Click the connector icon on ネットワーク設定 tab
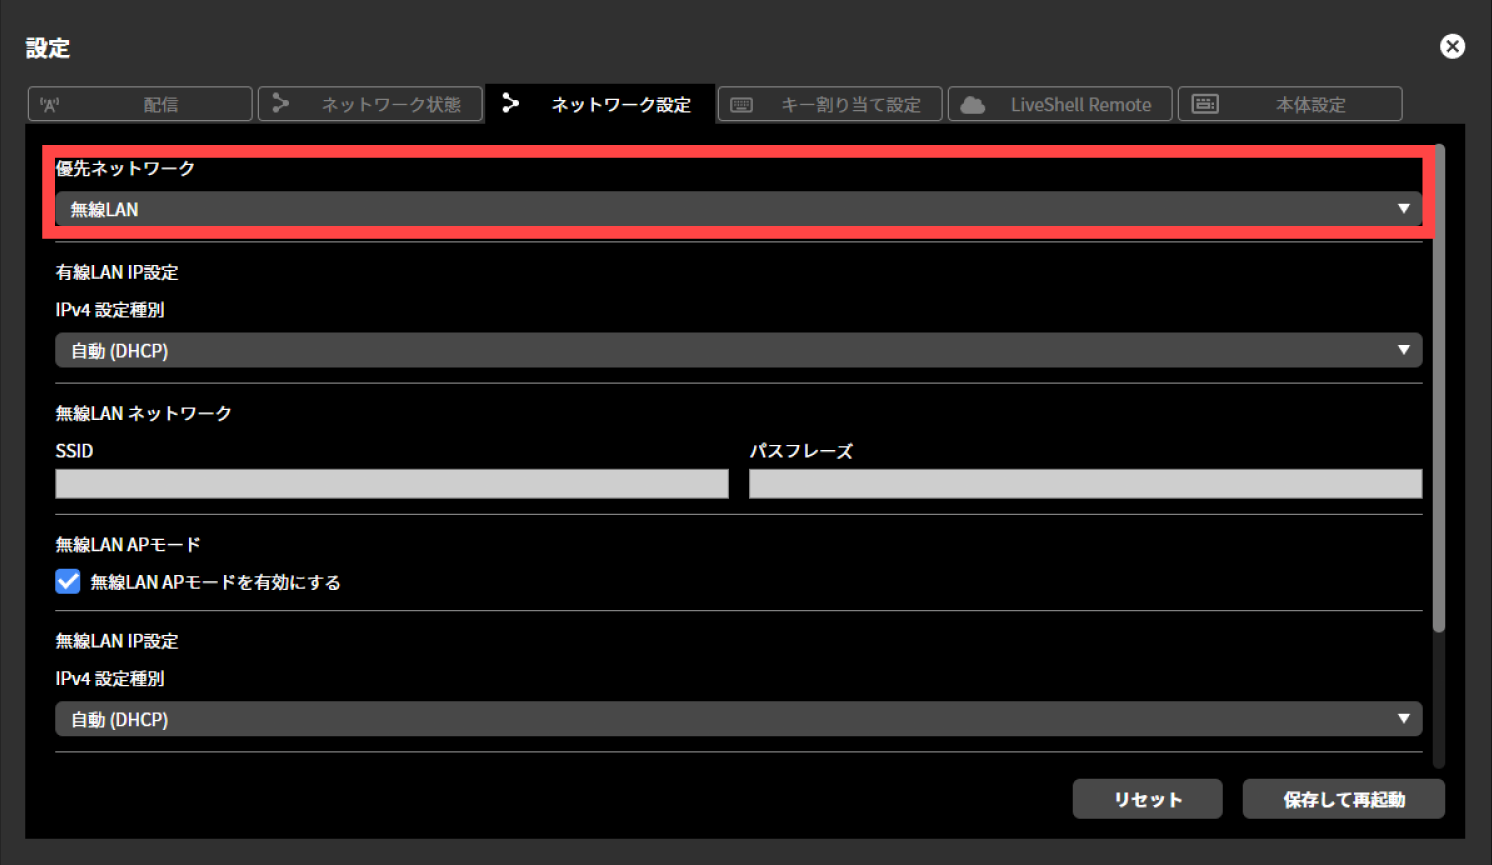This screenshot has height=865, width=1492. pos(511,103)
